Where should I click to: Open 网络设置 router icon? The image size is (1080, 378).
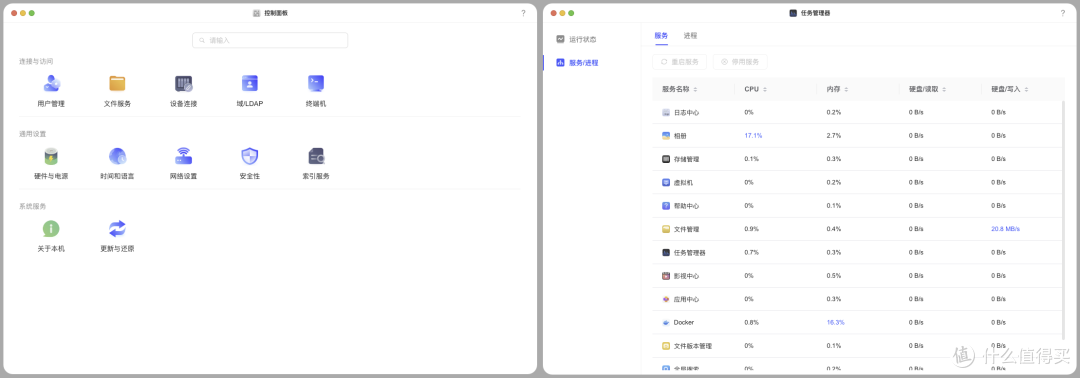pyautogui.click(x=183, y=156)
